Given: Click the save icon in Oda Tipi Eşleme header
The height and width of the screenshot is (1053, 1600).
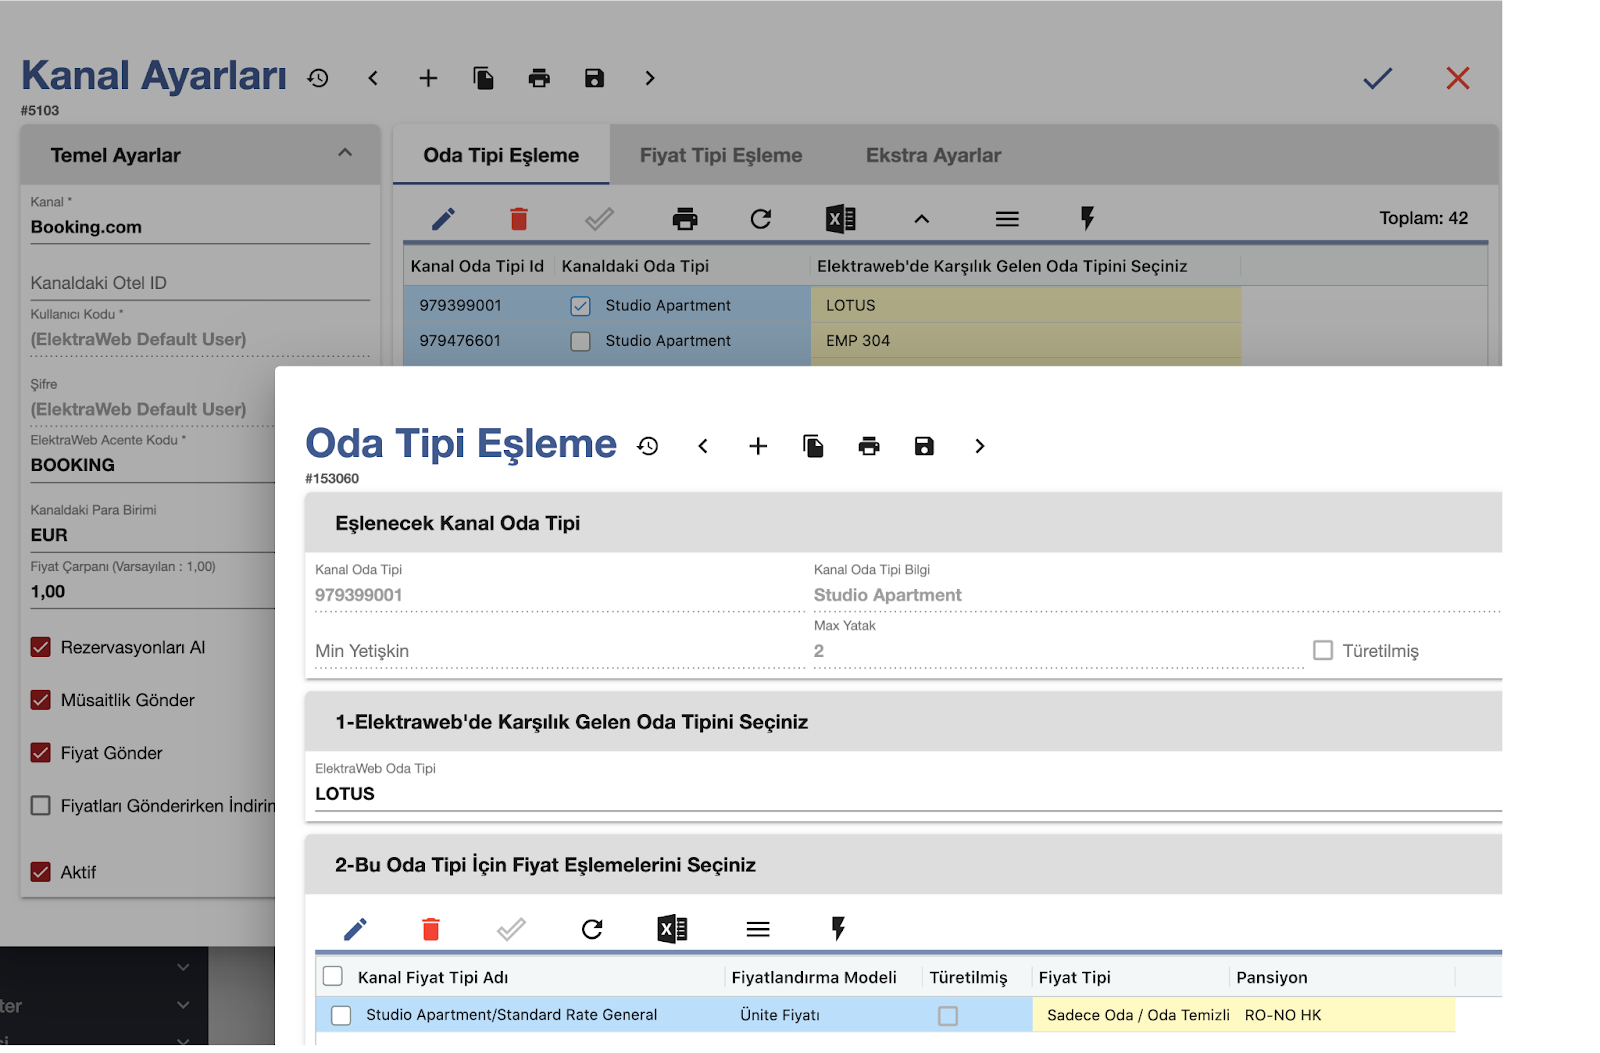Looking at the screenshot, I should point(924,446).
